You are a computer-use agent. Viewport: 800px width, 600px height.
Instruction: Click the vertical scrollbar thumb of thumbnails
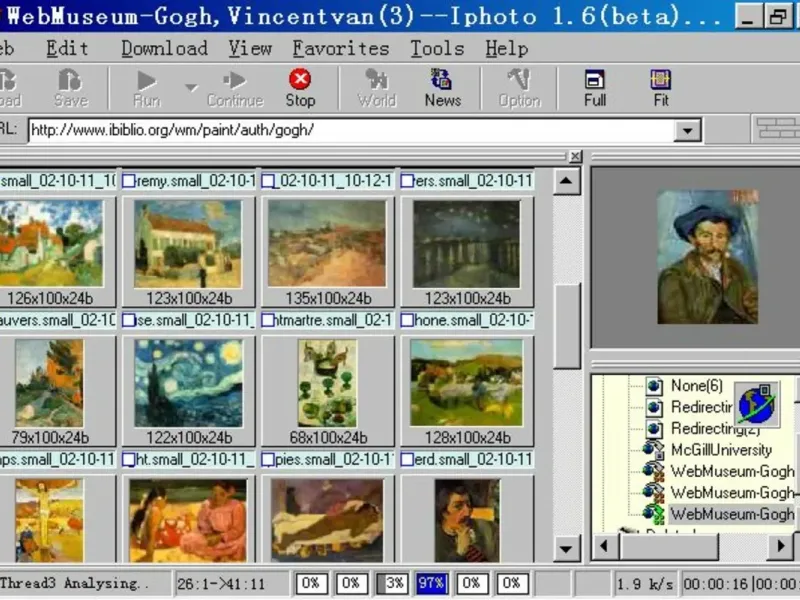567,326
